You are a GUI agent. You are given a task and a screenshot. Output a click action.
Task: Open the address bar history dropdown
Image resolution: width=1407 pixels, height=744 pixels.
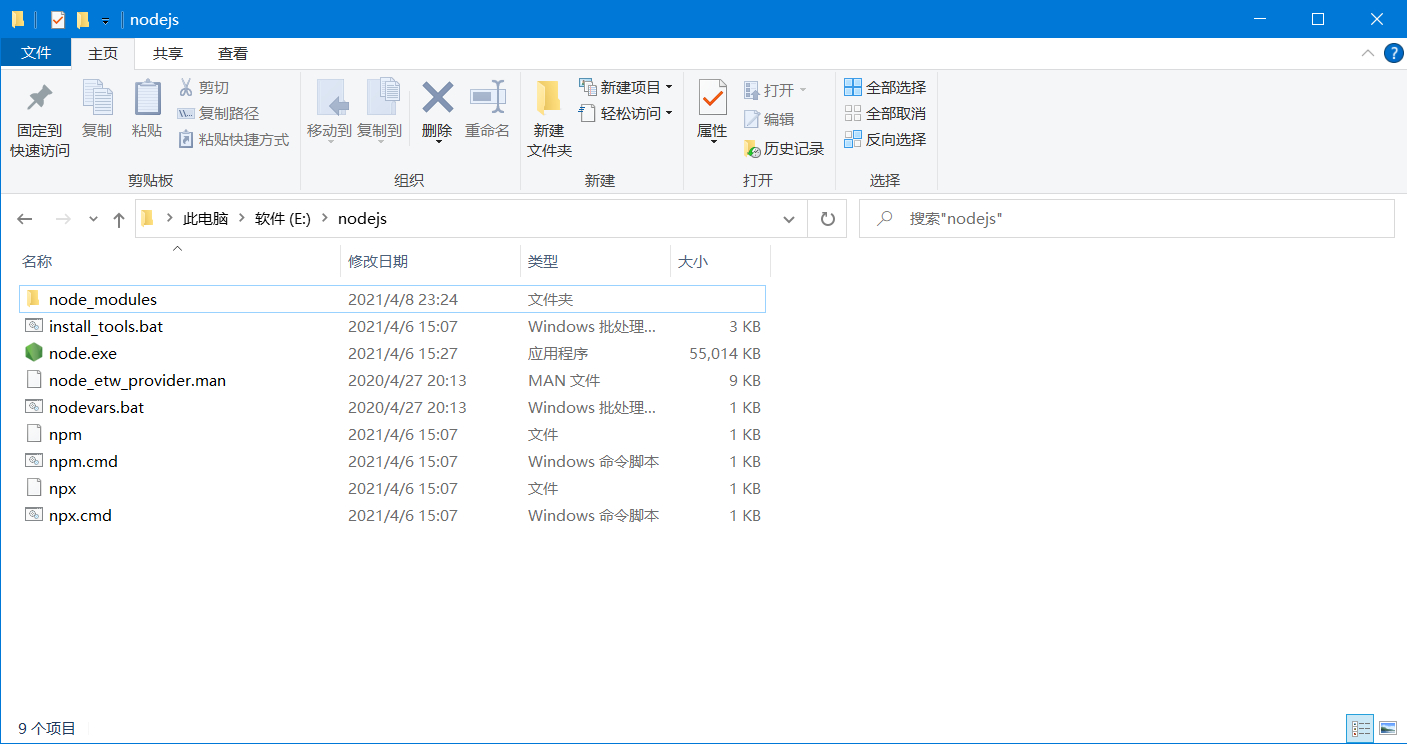click(x=789, y=219)
